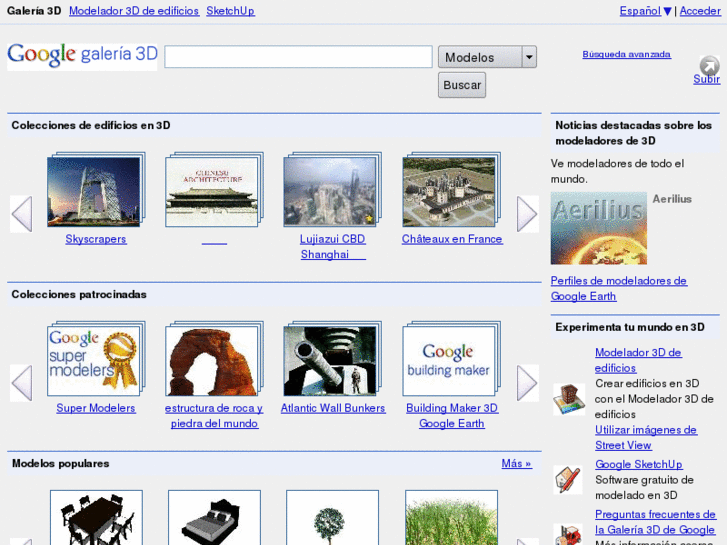
Task: Open the Lujiazui CBD Shanghai thumbnail
Action: [332, 190]
